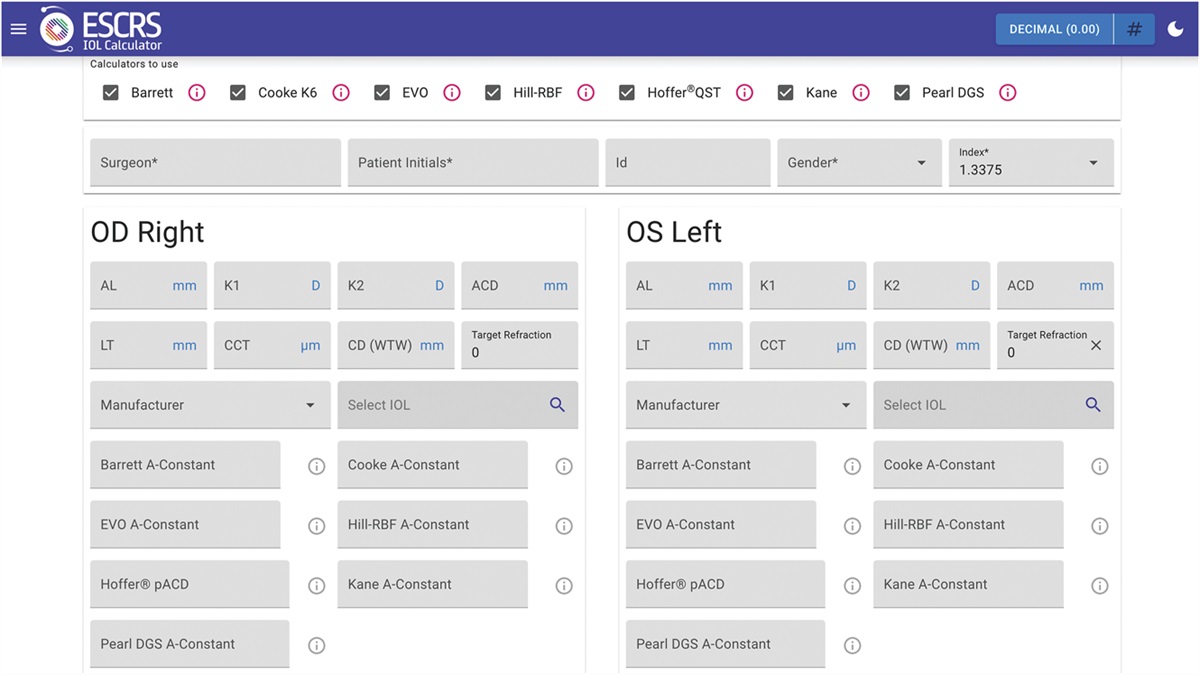Clear the OS Left Target Refraction value
Image resolution: width=1200 pixels, height=675 pixels.
(1096, 345)
